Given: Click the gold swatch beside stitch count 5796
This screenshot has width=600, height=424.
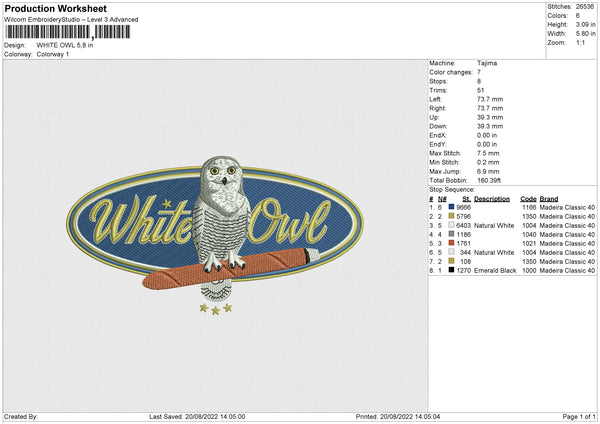Looking at the screenshot, I should [451, 216].
